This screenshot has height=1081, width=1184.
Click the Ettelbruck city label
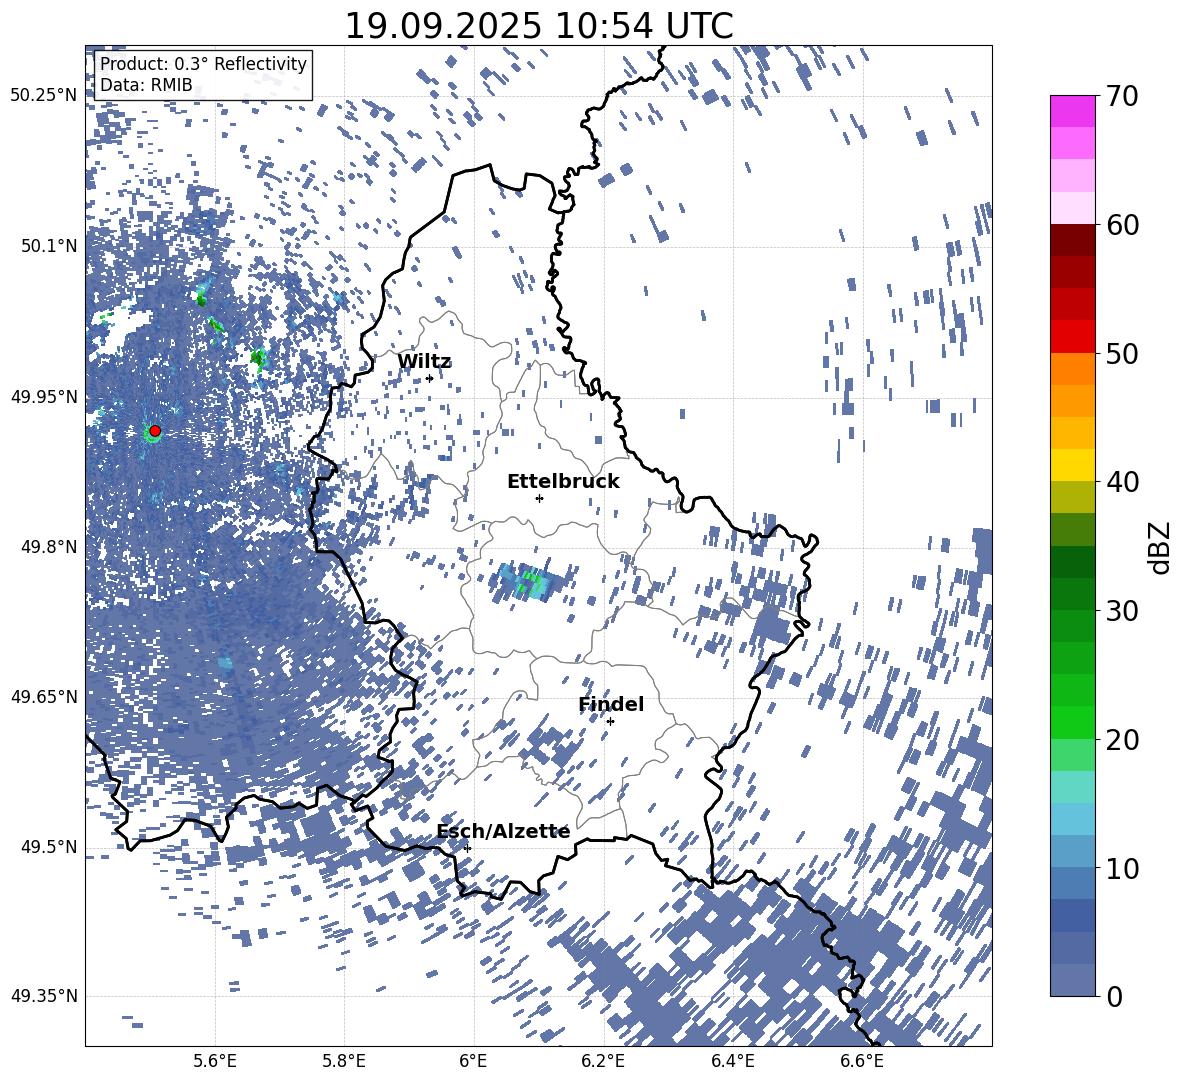[x=563, y=482]
